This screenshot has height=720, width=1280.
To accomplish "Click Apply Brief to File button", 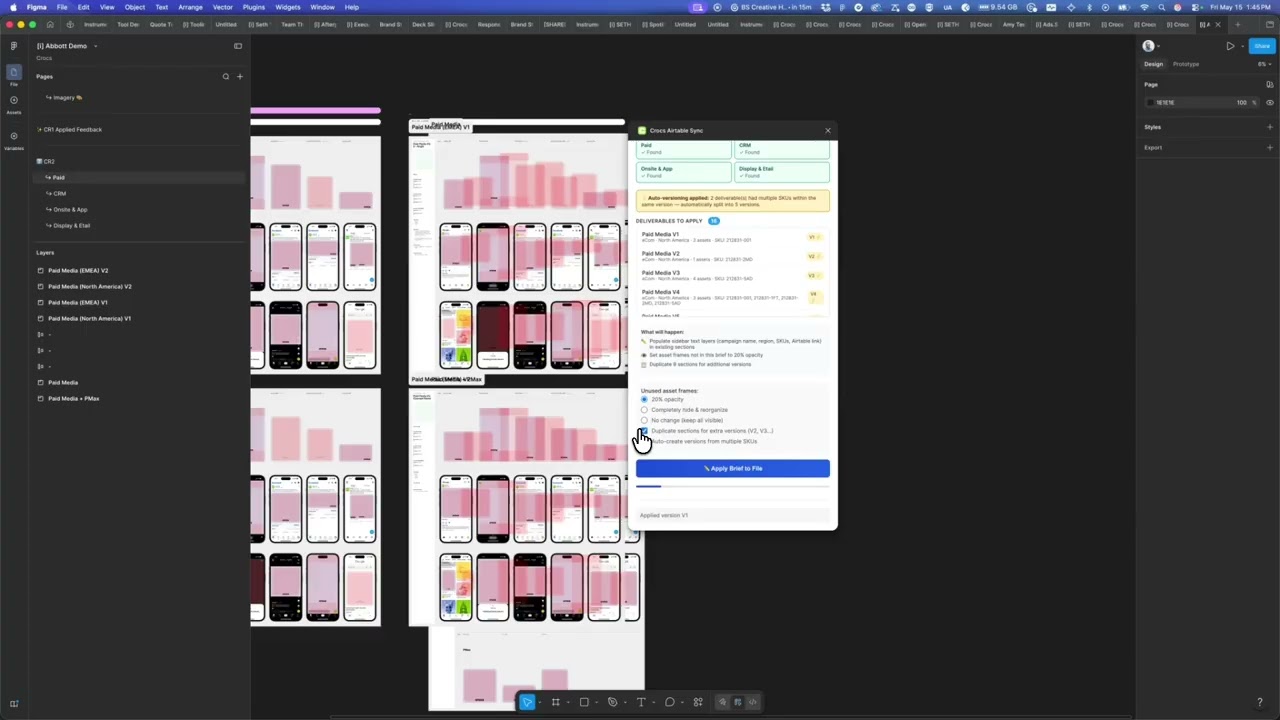I will 733,468.
